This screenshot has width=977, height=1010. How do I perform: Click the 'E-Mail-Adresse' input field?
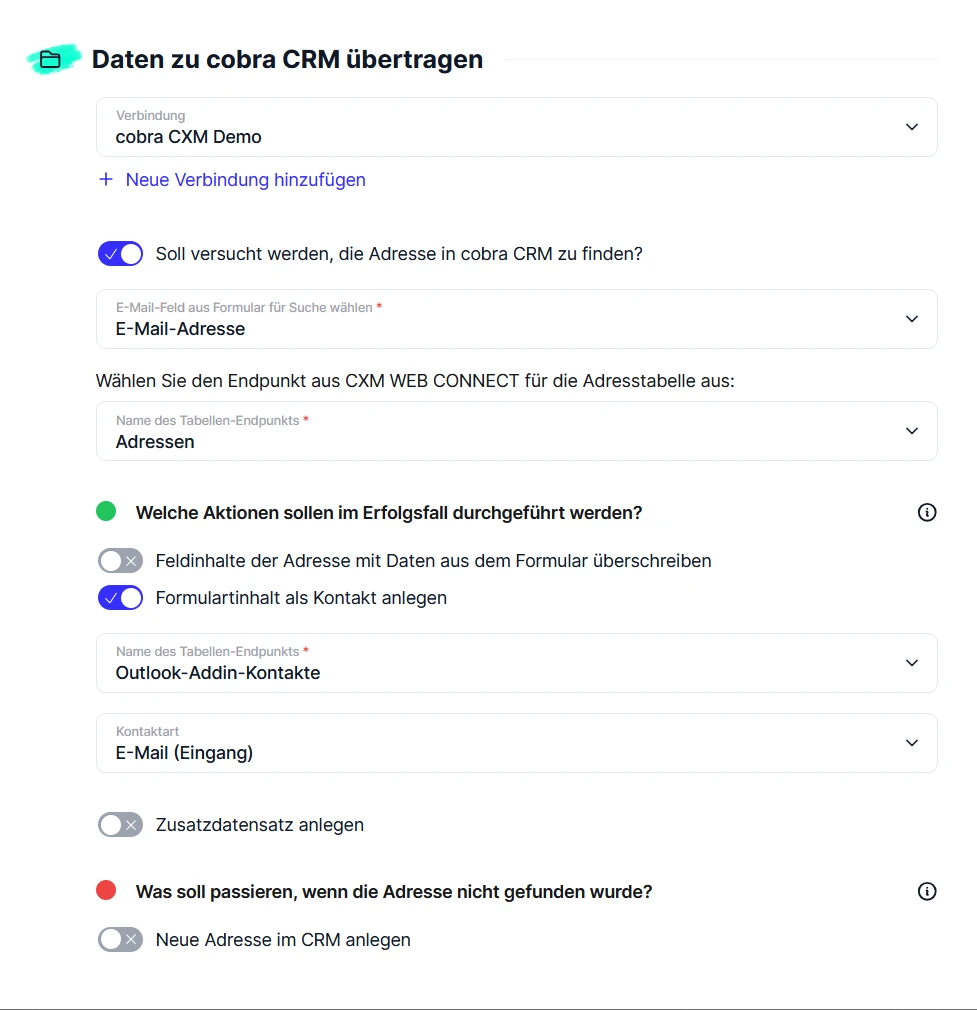coord(400,330)
